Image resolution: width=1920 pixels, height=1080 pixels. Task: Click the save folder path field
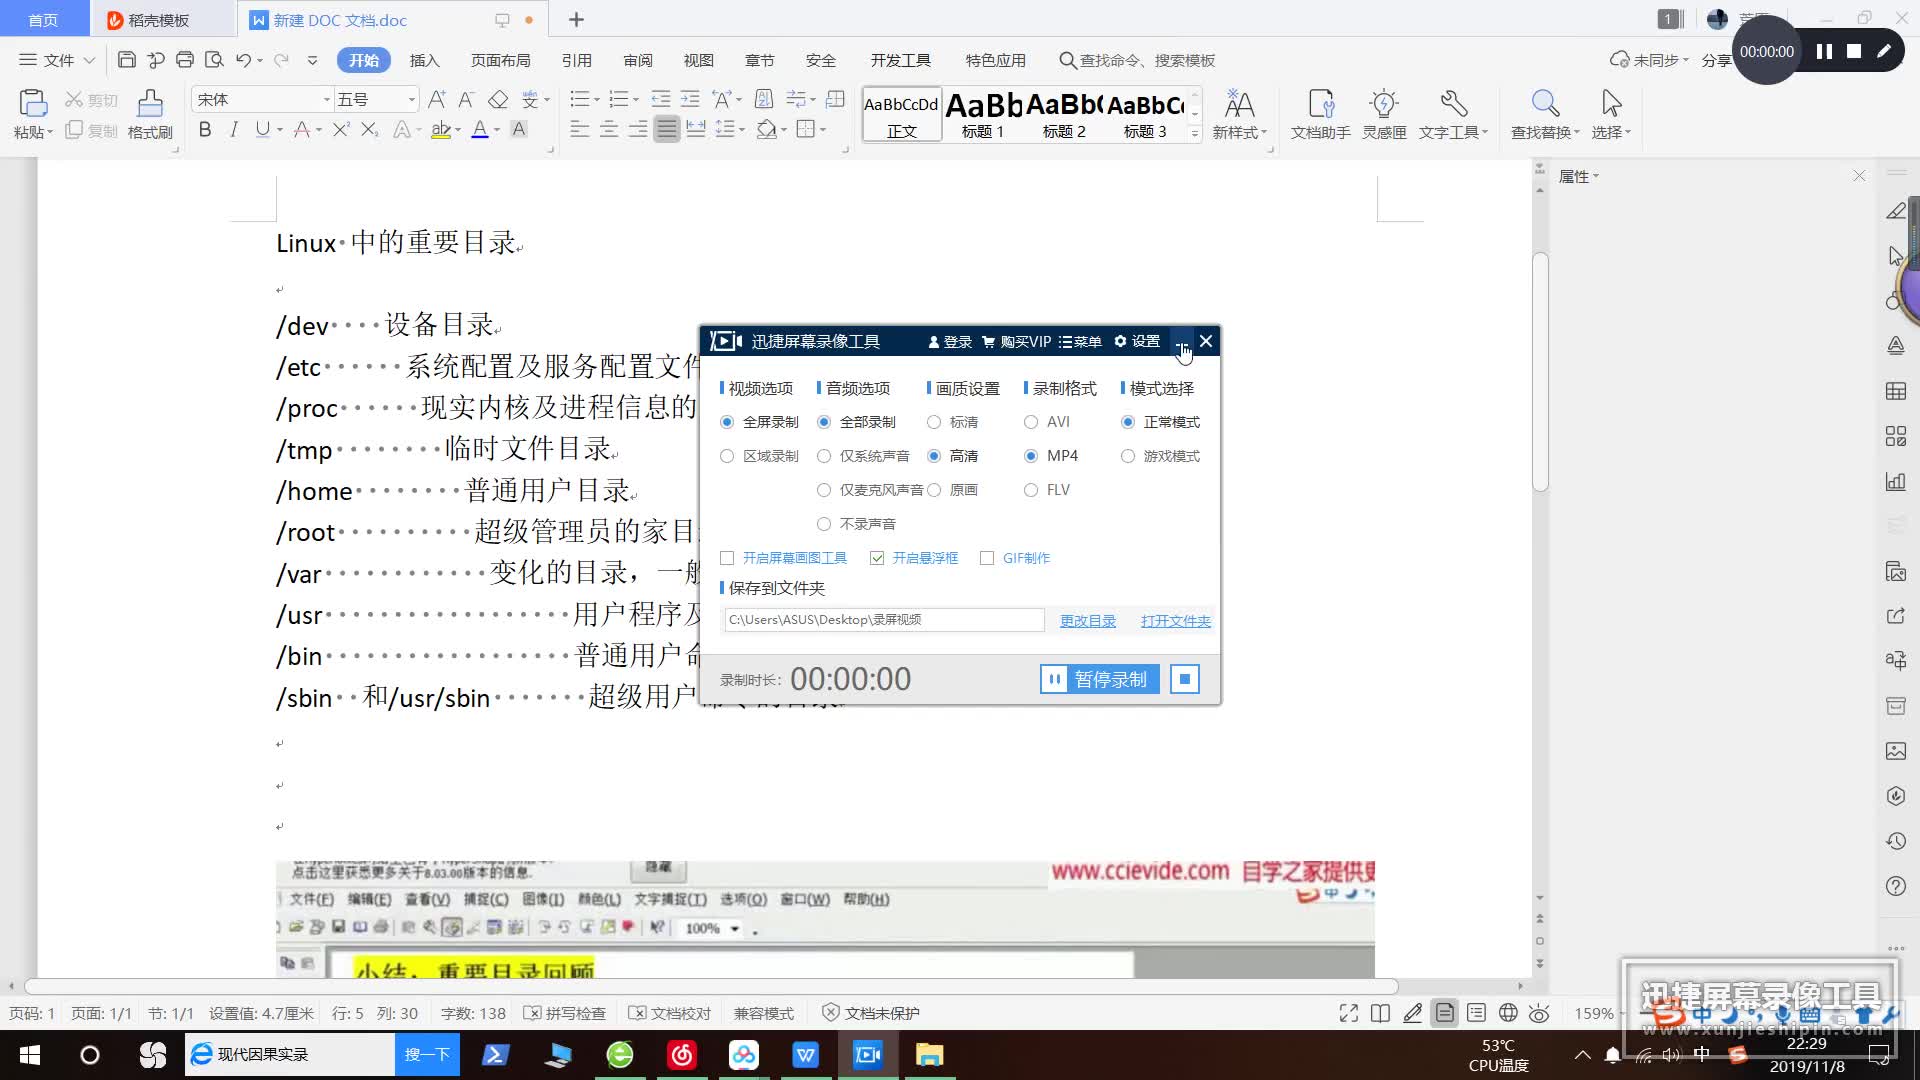coord(883,620)
